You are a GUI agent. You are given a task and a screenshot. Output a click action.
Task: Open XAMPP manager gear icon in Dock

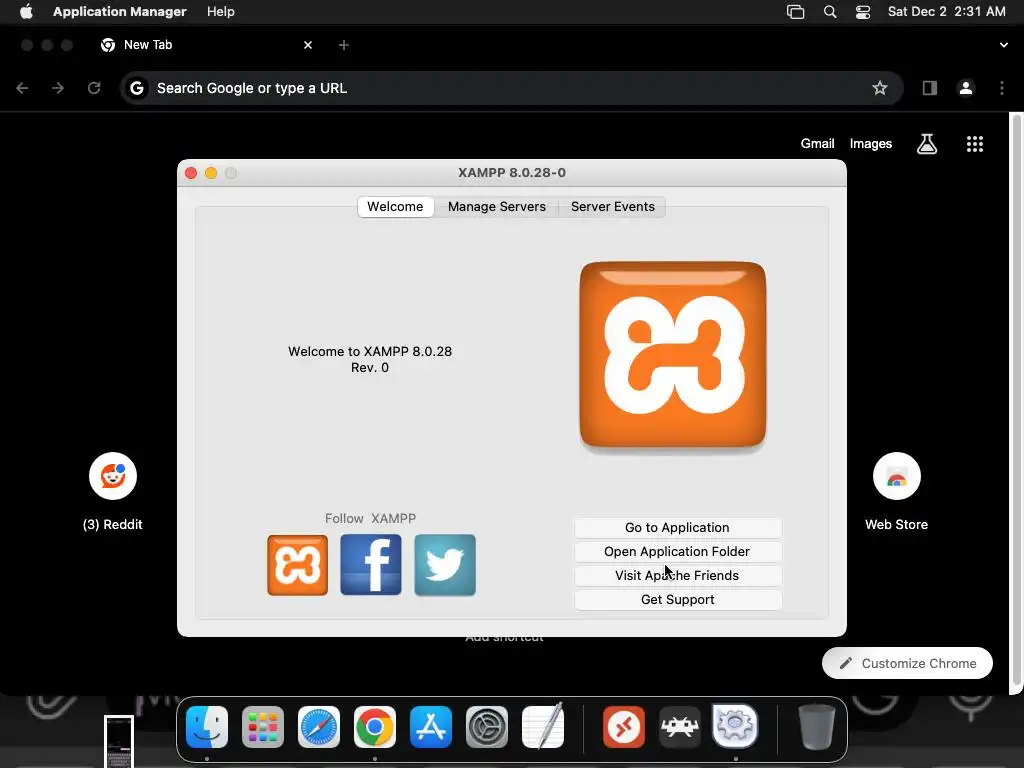point(735,726)
